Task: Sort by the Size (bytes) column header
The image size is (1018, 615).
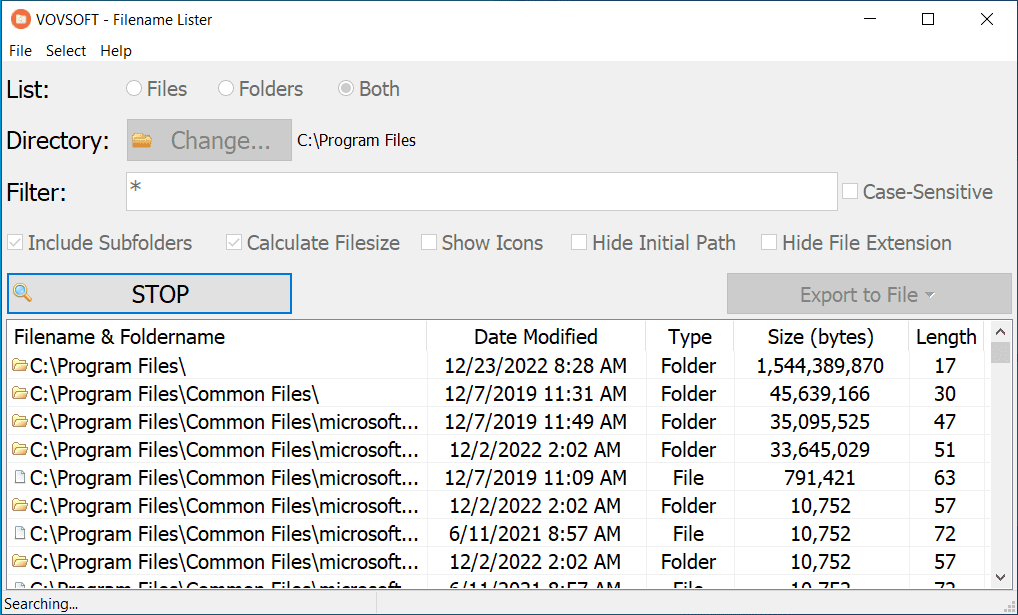Action: point(820,337)
